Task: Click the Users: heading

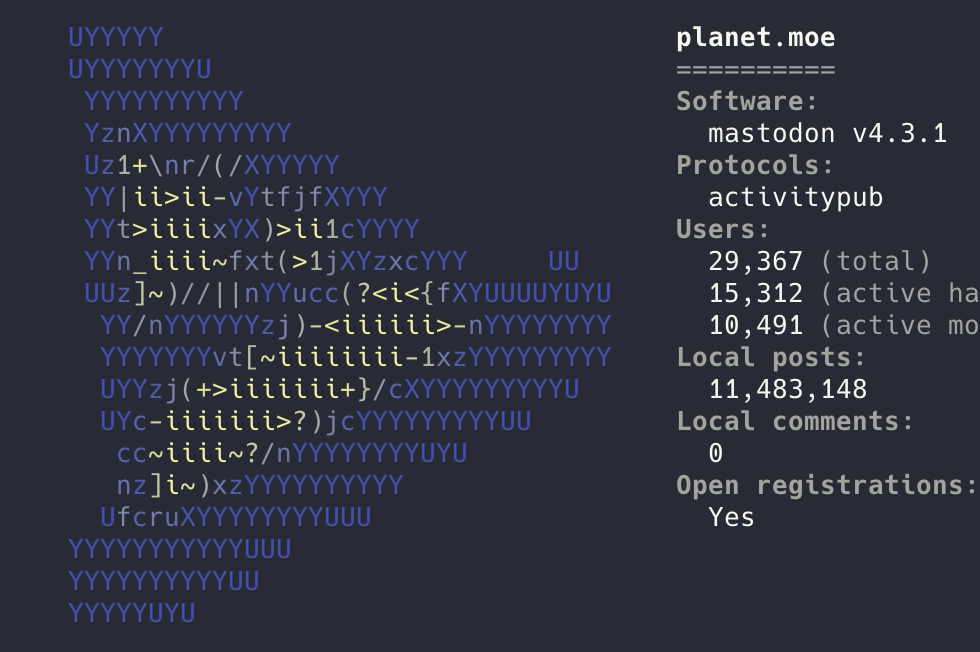Action: coord(723,229)
